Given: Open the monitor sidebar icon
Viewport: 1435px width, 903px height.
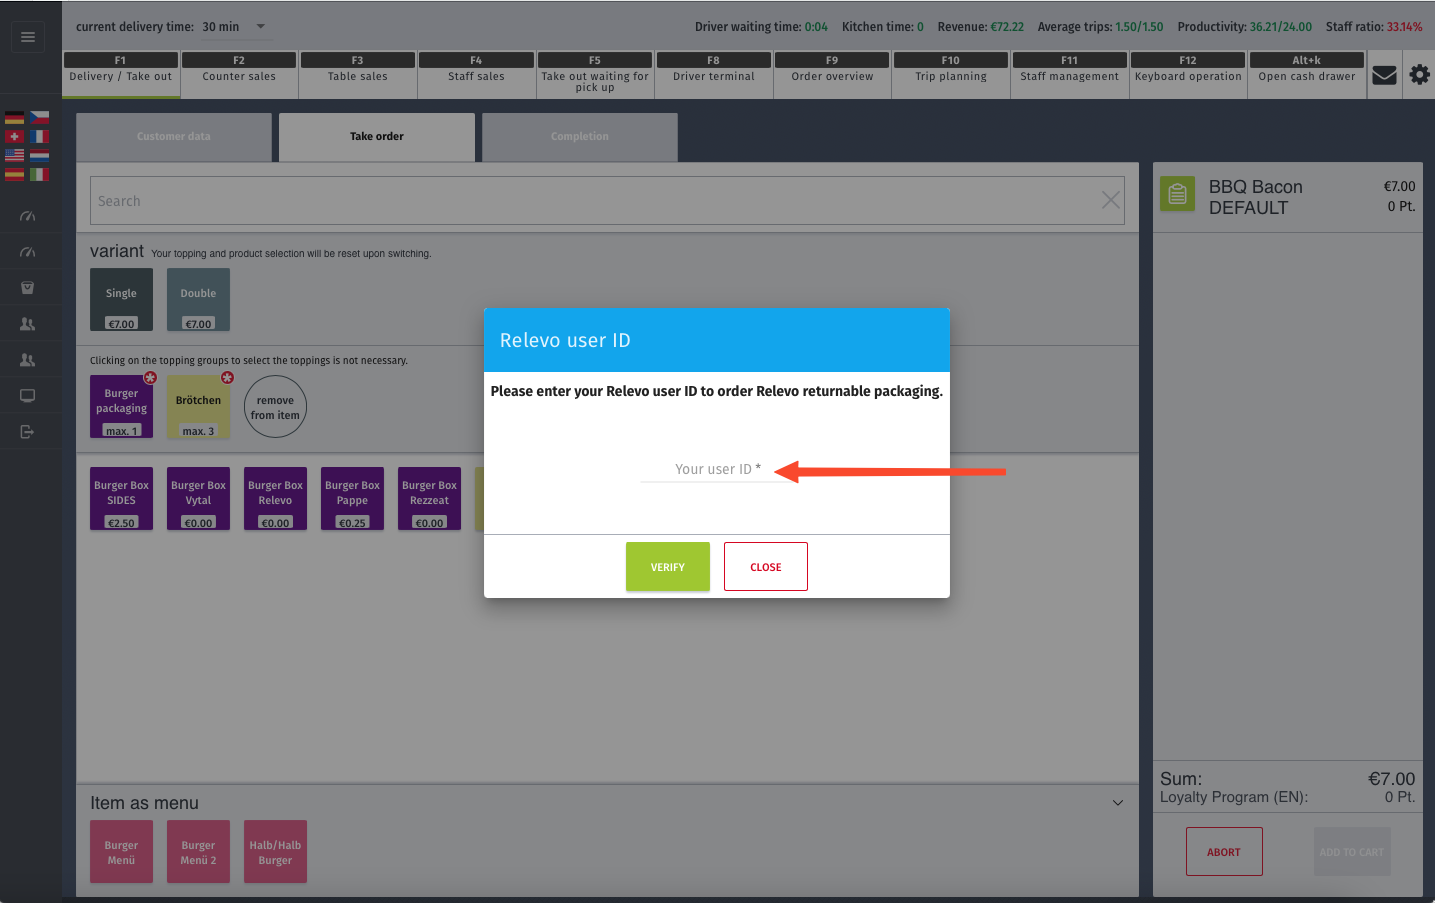Looking at the screenshot, I should pyautogui.click(x=28, y=396).
